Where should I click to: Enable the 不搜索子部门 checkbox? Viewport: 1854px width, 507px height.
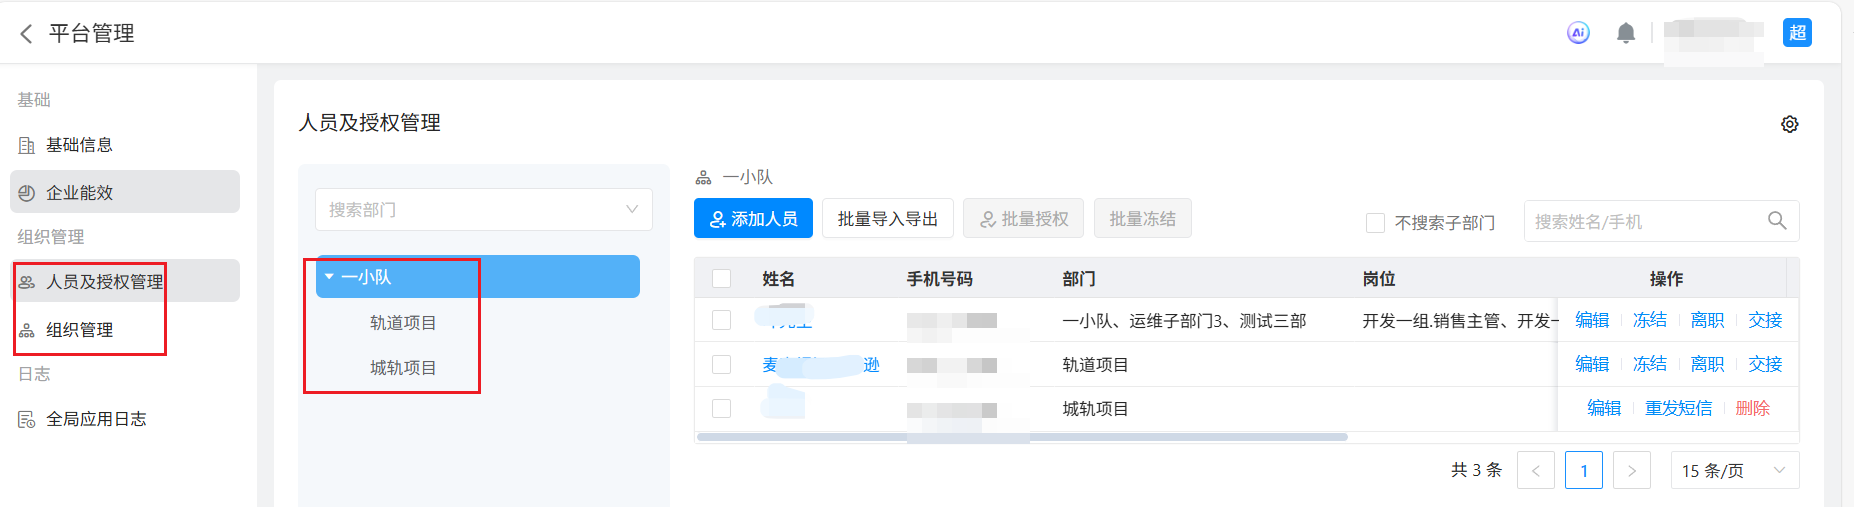(1375, 222)
